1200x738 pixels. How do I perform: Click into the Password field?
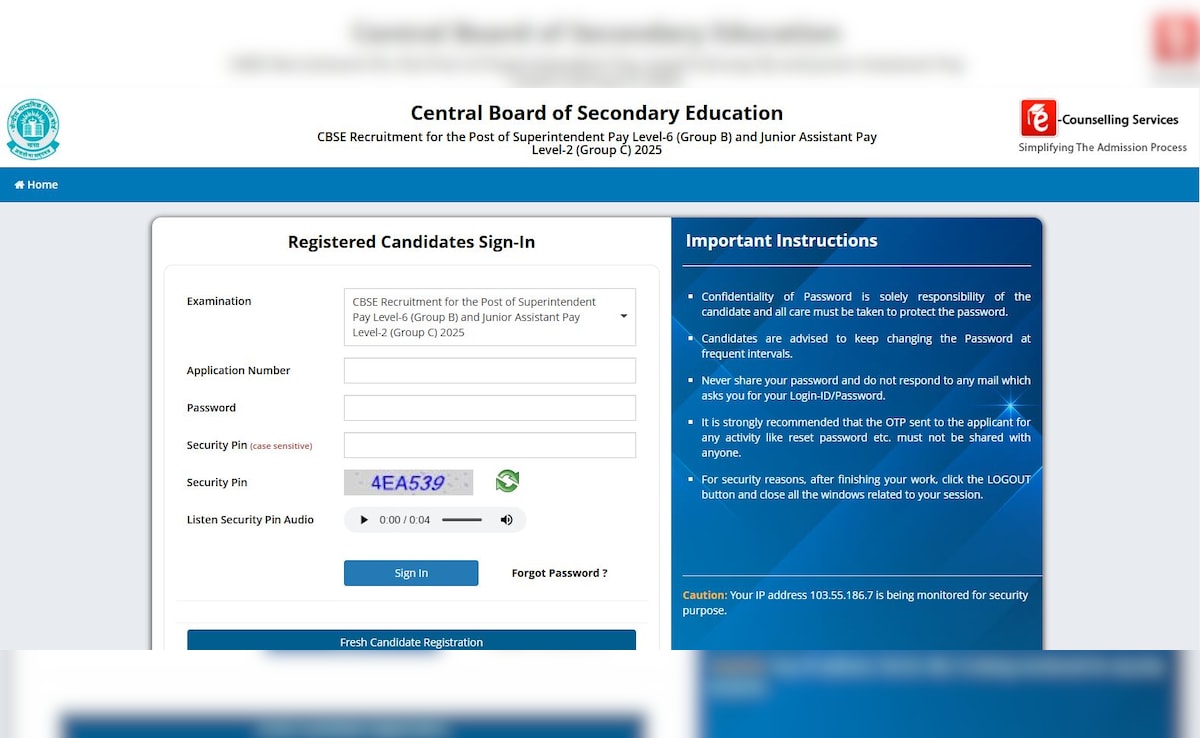coord(490,408)
